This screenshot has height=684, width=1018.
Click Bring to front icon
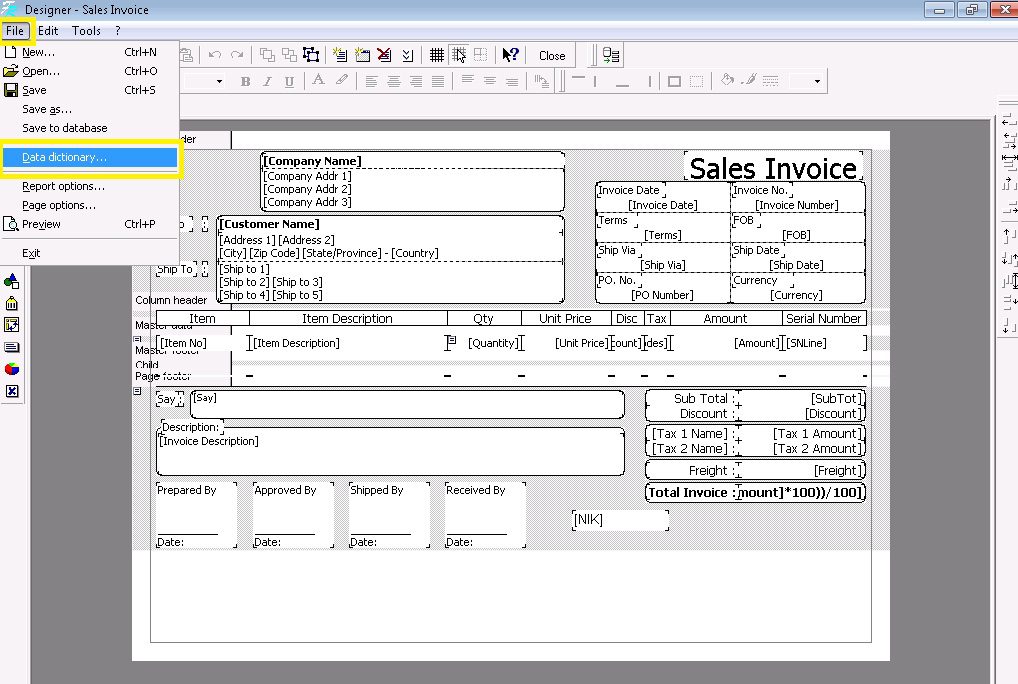click(x=267, y=55)
